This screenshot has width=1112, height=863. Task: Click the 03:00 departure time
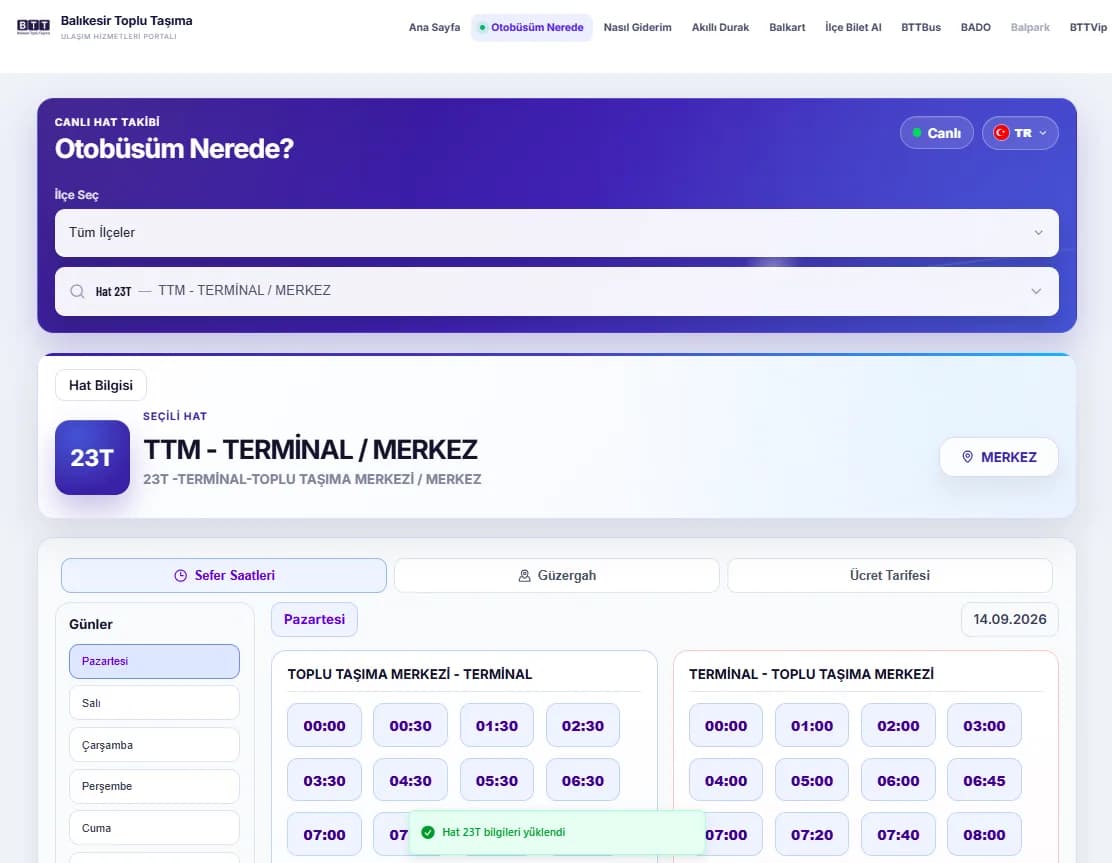click(x=984, y=725)
